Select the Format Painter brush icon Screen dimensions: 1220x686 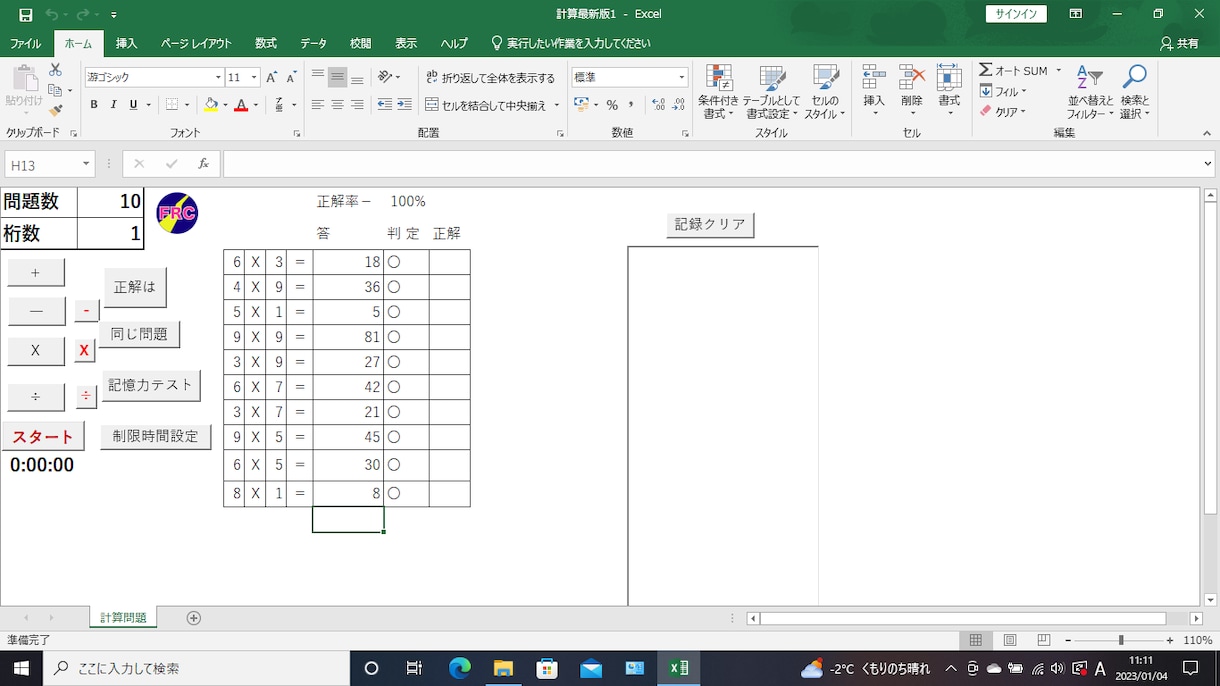tap(55, 110)
